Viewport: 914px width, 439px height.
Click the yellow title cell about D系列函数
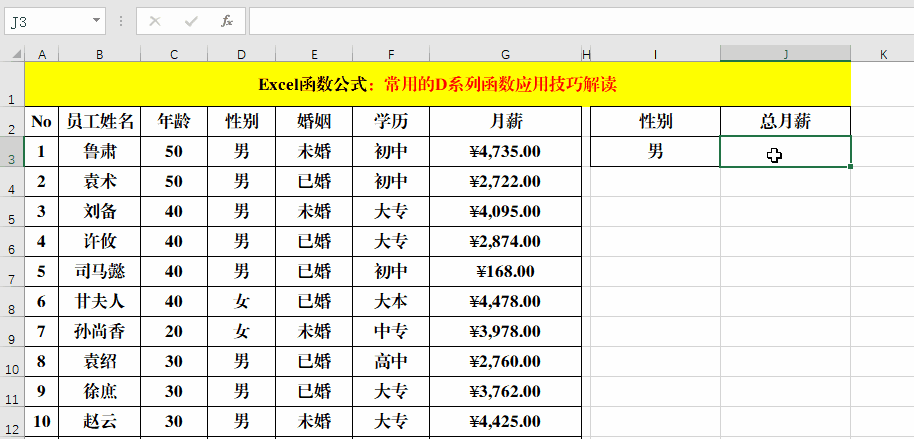pos(438,84)
